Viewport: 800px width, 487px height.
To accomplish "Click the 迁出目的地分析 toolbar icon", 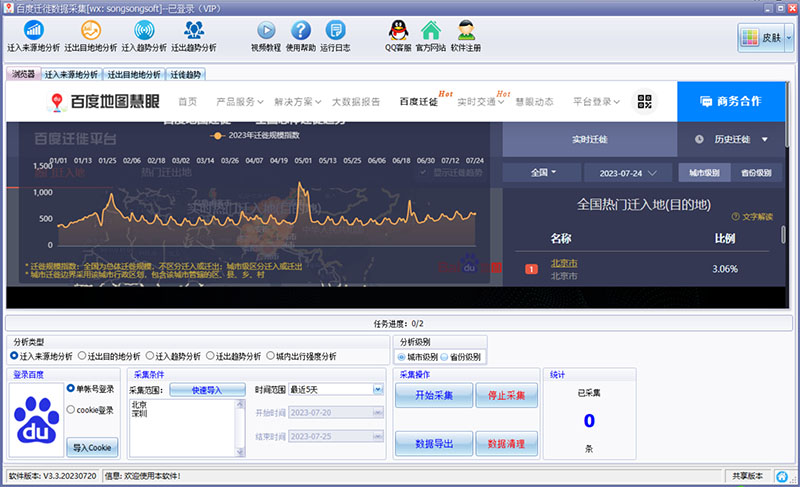I will [89, 31].
